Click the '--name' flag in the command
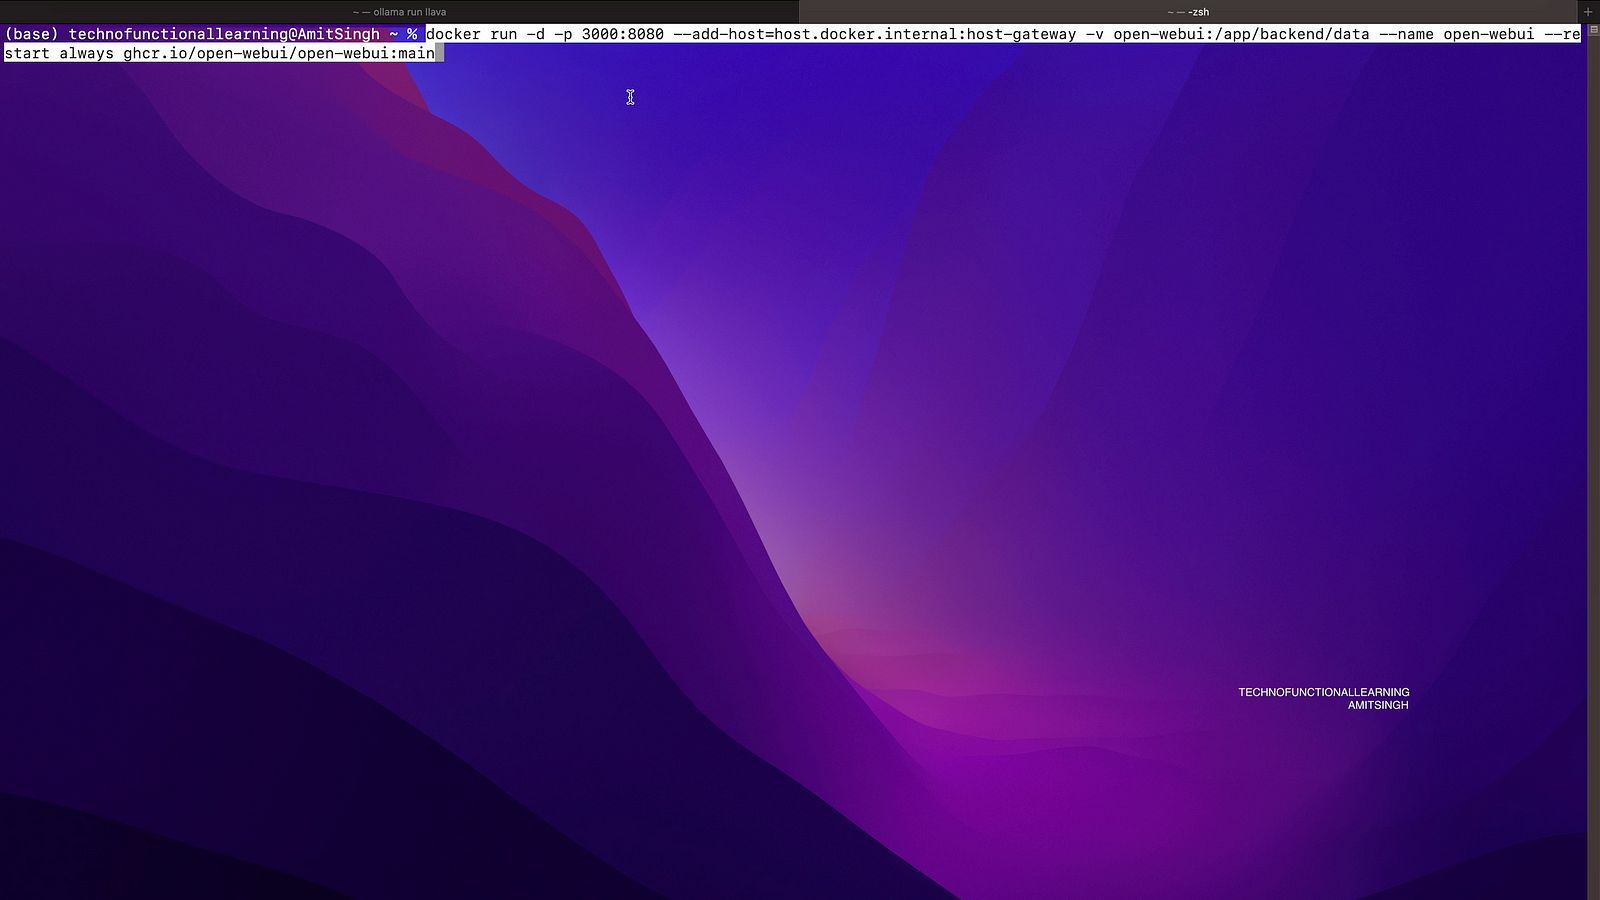The image size is (1600, 900). coord(1406,34)
